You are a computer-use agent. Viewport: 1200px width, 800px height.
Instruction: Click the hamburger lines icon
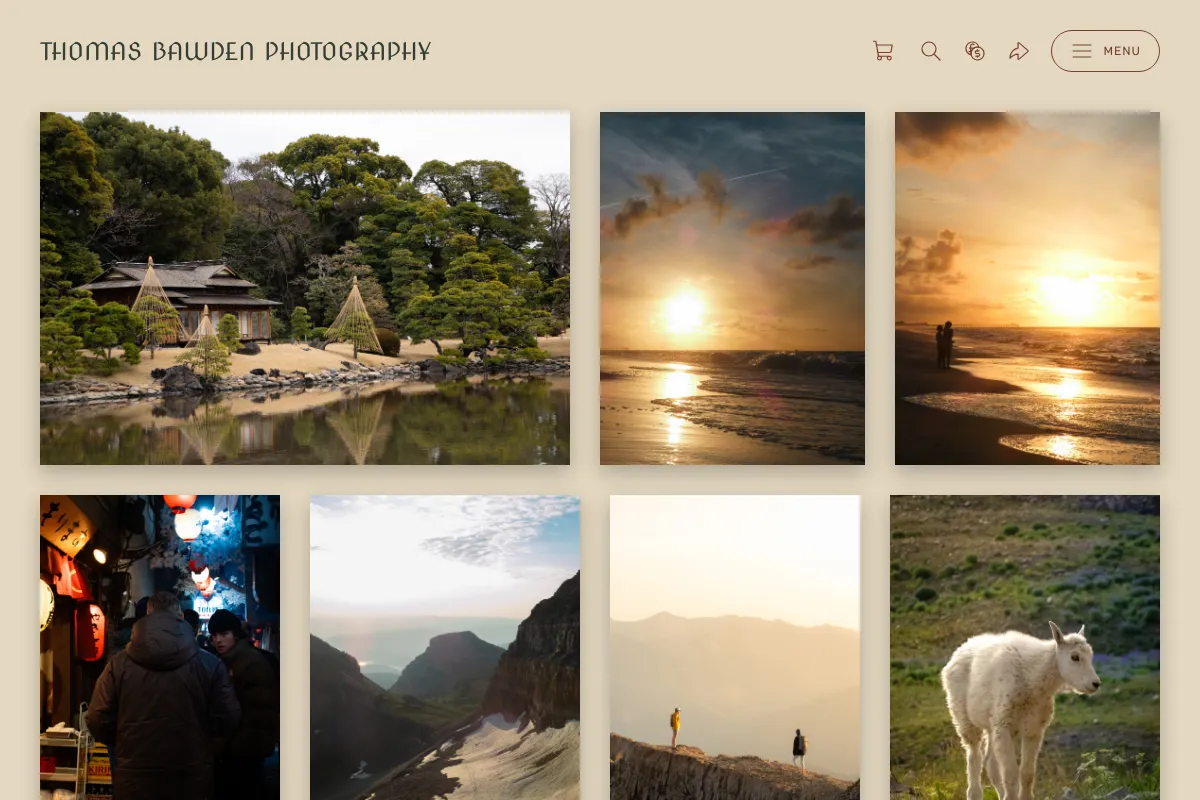[x=1082, y=51]
